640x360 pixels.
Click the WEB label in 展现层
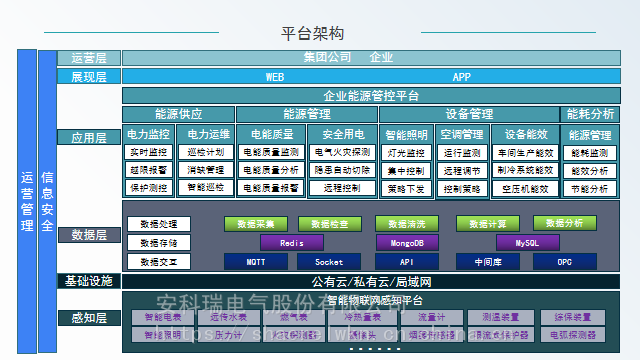[x=275, y=77]
